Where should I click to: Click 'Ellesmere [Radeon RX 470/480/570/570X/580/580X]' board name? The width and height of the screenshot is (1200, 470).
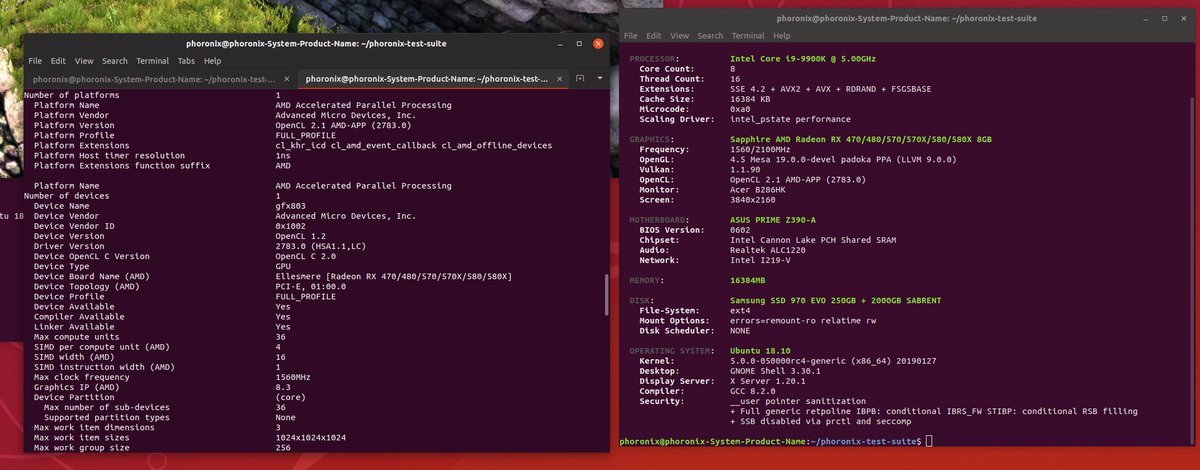coord(393,276)
